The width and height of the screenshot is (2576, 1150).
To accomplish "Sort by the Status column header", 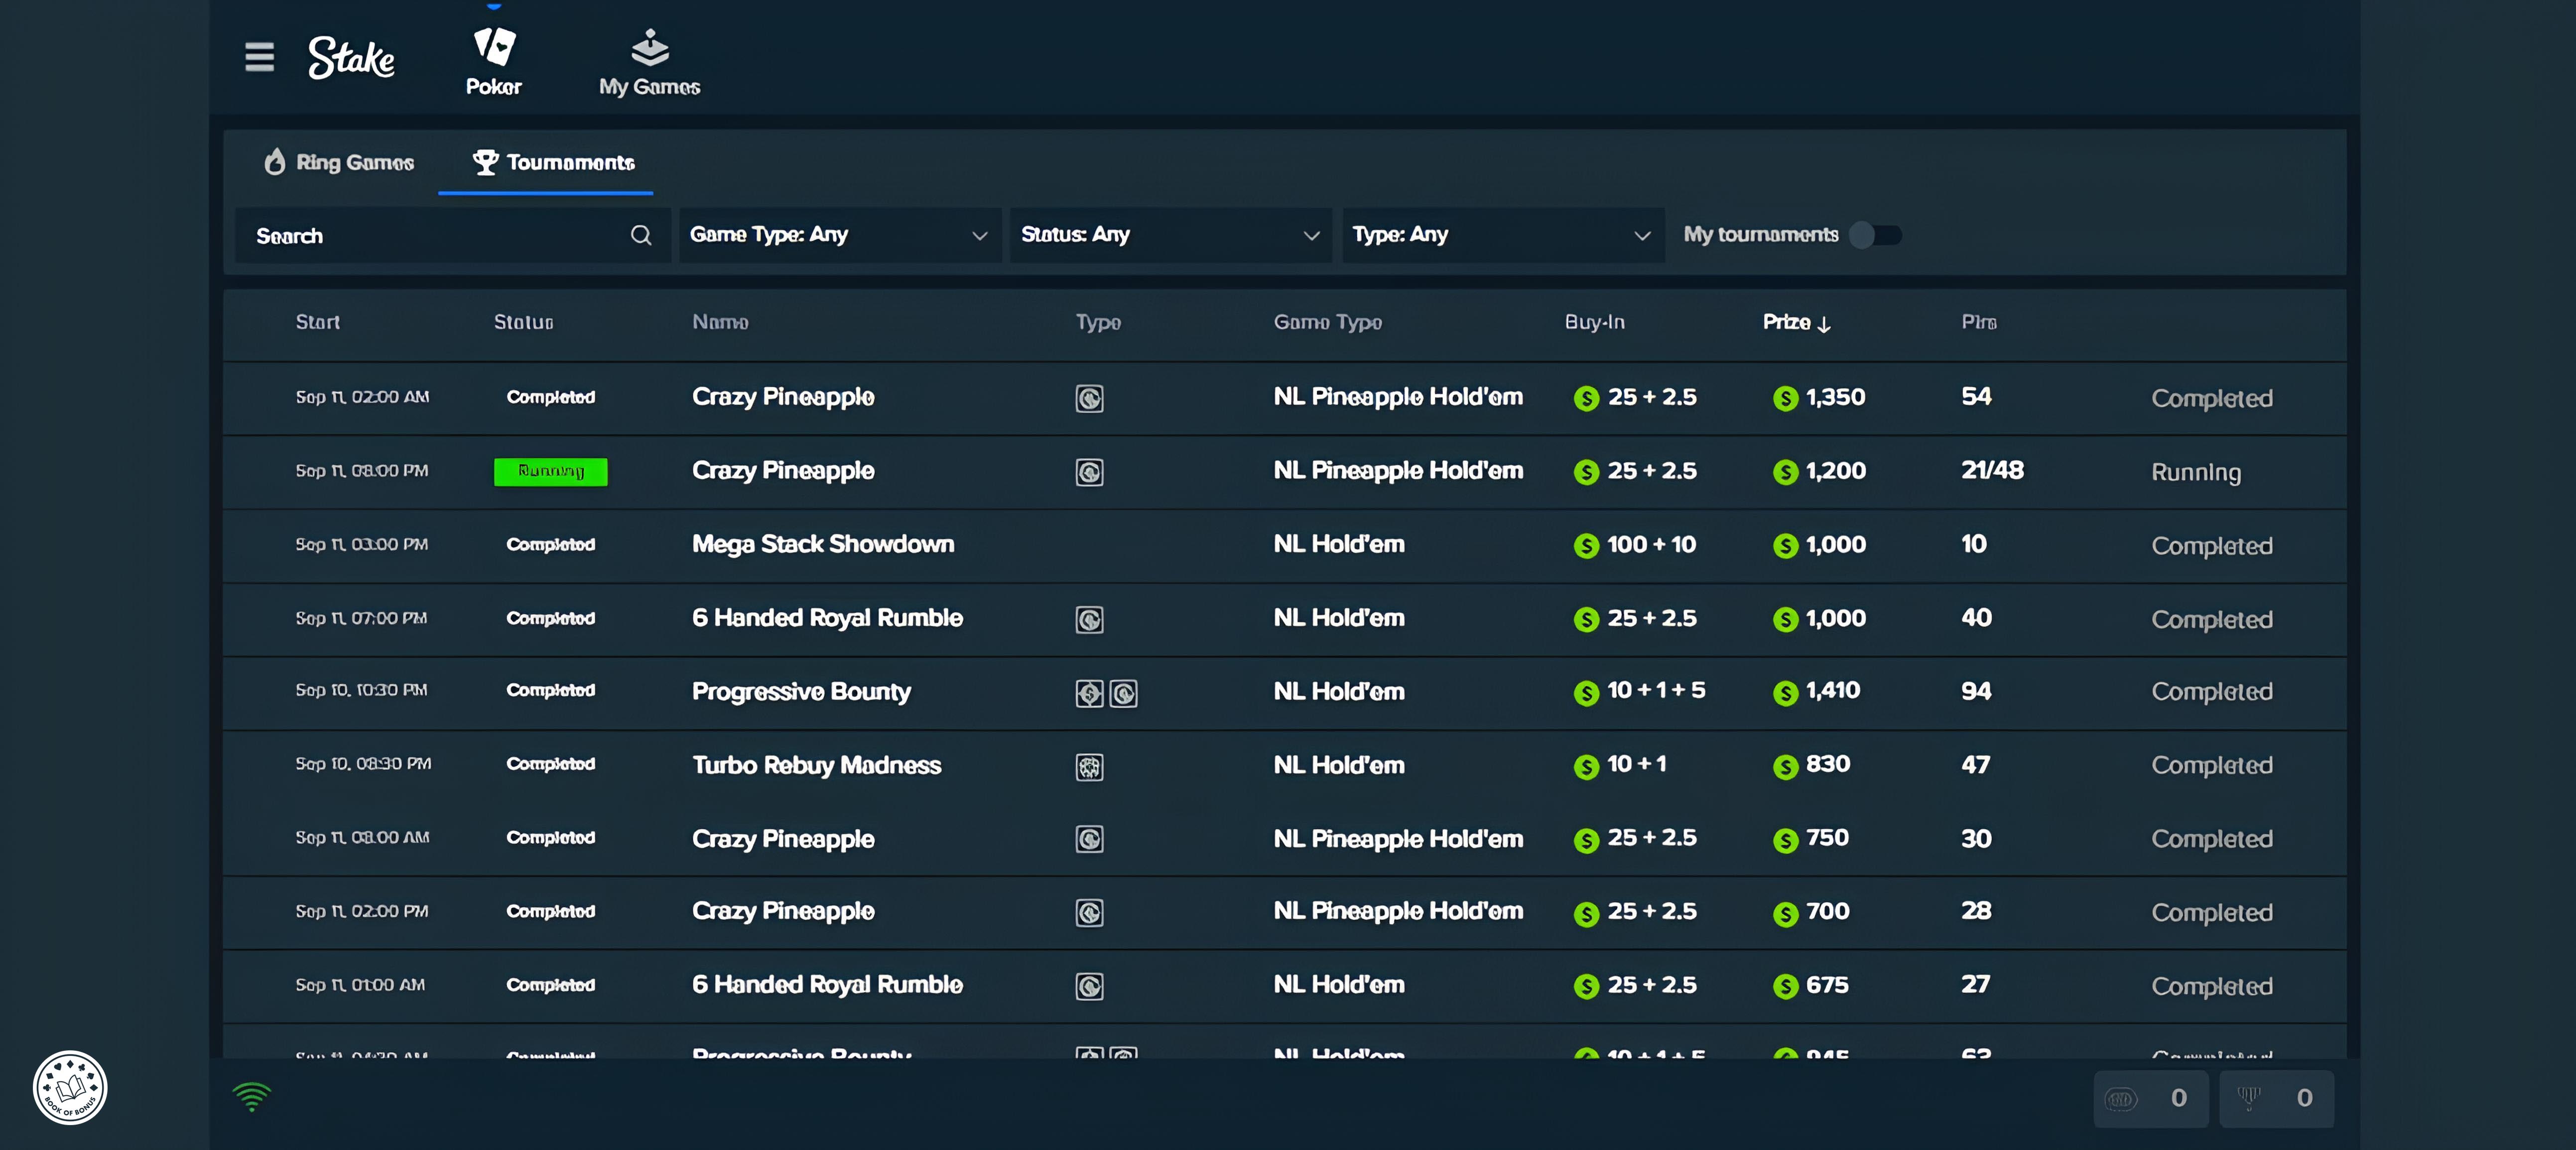I will pyautogui.click(x=524, y=322).
